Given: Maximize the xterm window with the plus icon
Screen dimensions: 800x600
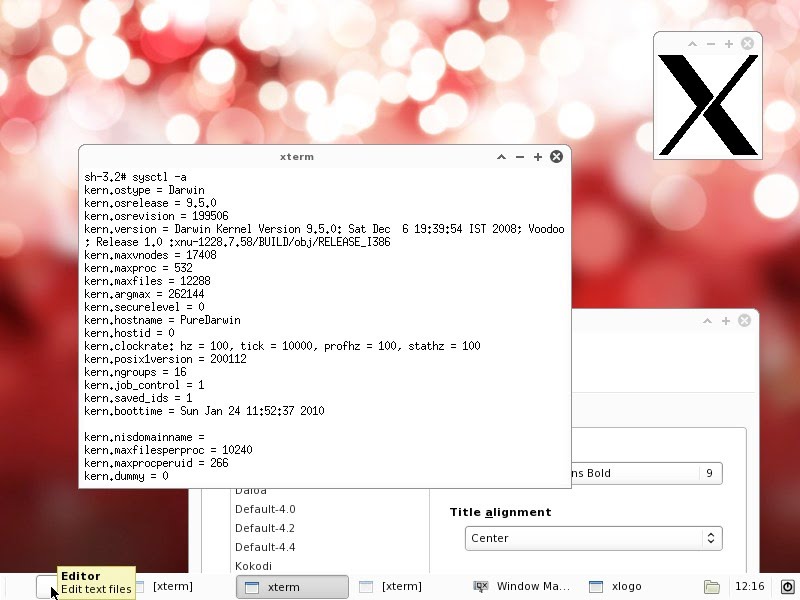Looking at the screenshot, I should tap(538, 157).
